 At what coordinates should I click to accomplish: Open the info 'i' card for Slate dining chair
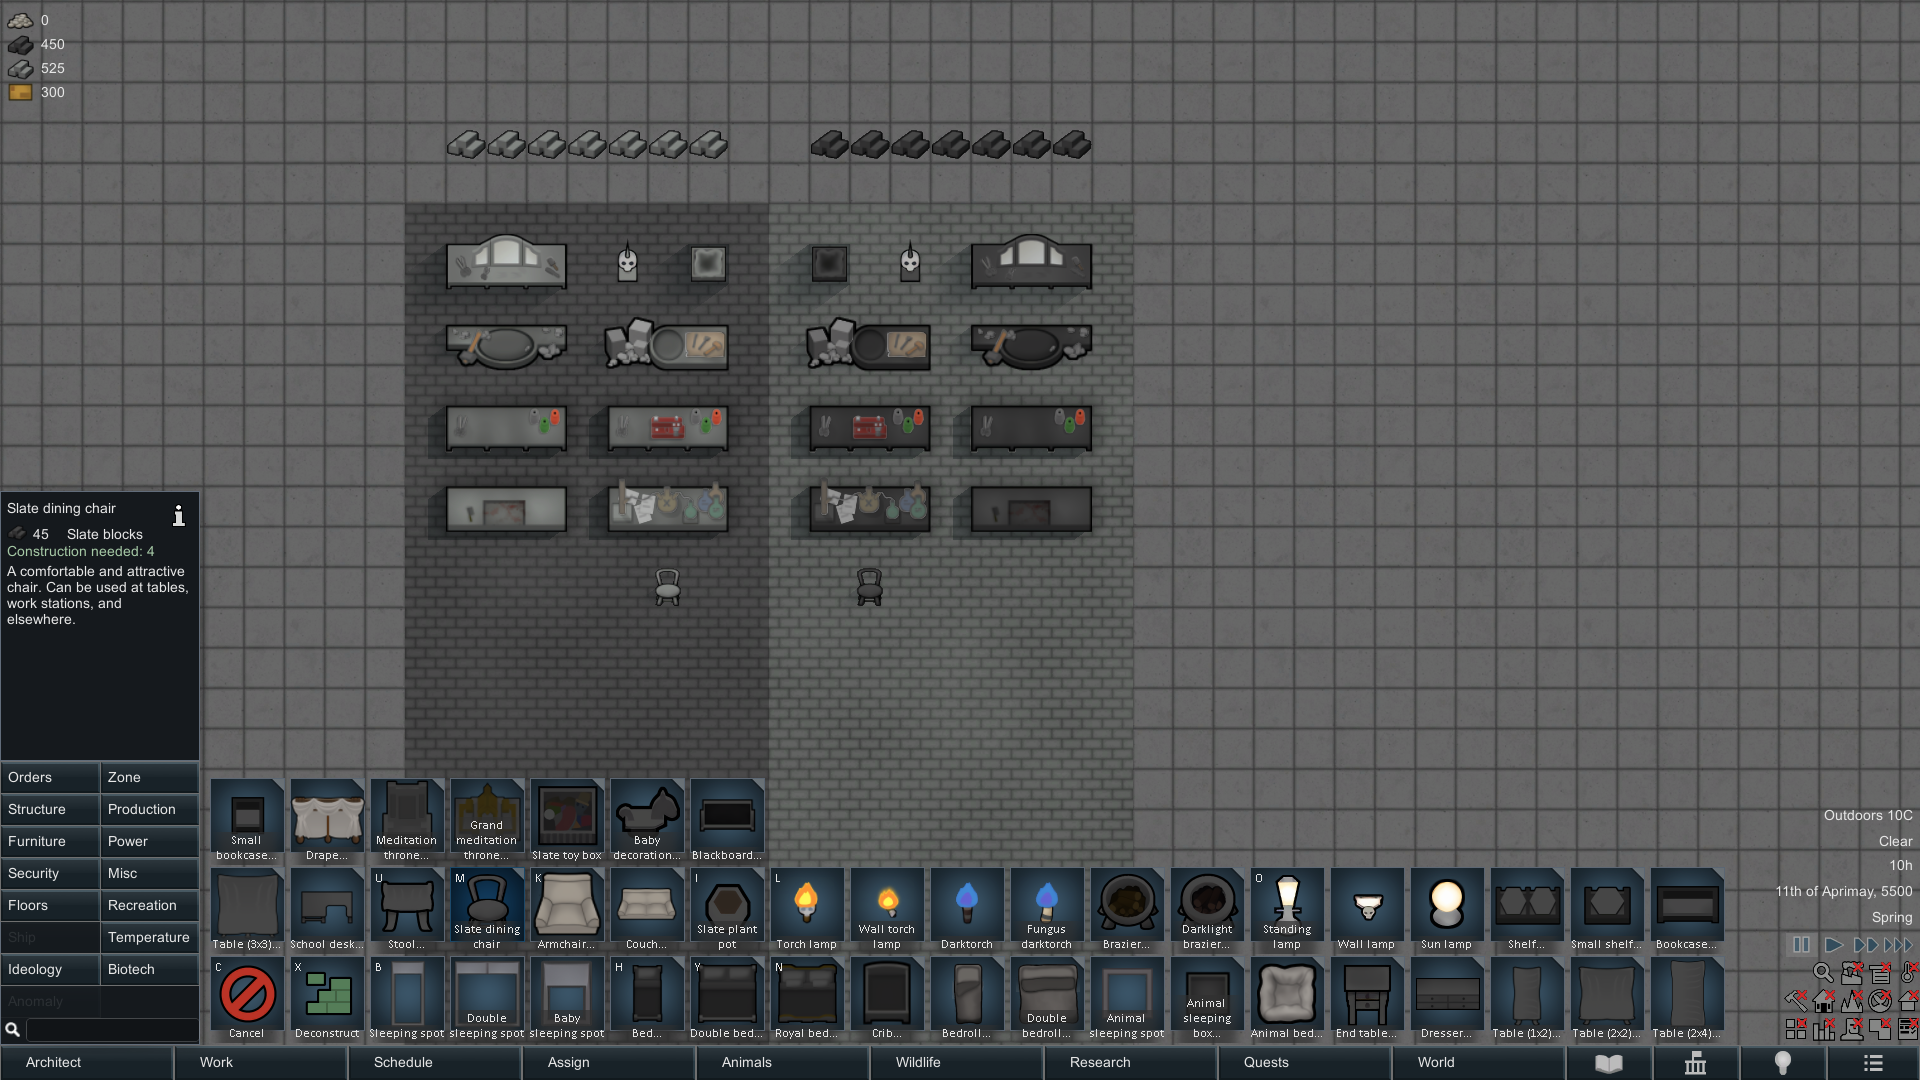click(179, 515)
